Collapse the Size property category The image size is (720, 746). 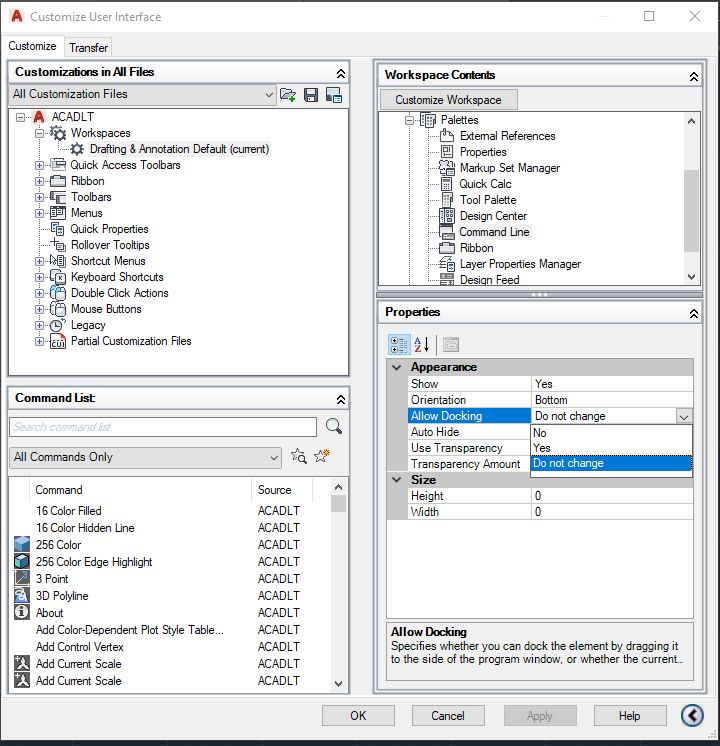point(396,480)
